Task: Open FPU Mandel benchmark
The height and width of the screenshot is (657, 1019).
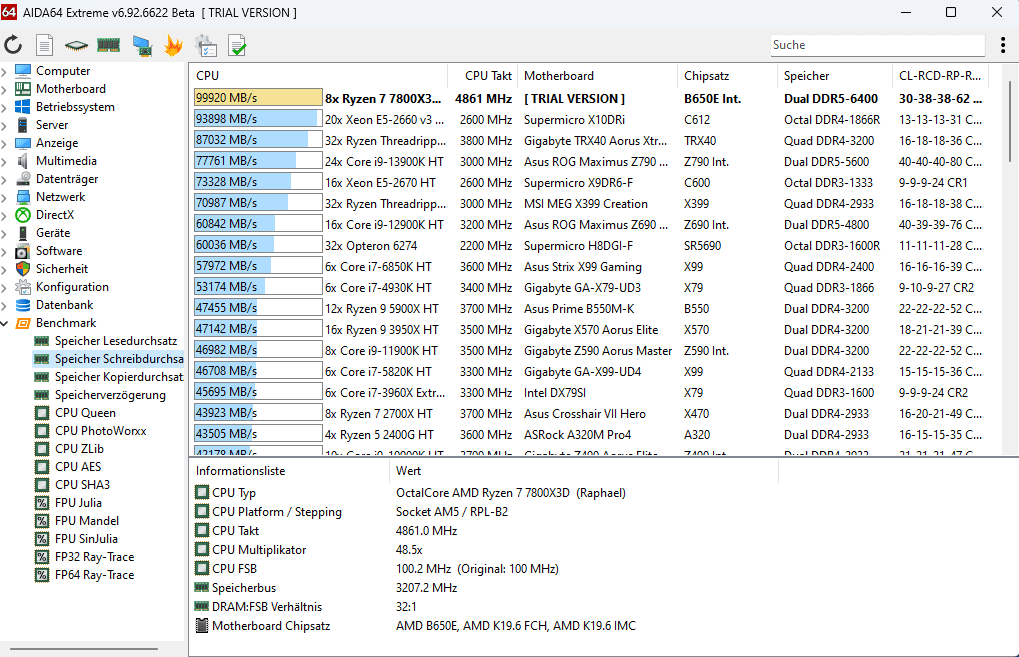Action: (87, 521)
